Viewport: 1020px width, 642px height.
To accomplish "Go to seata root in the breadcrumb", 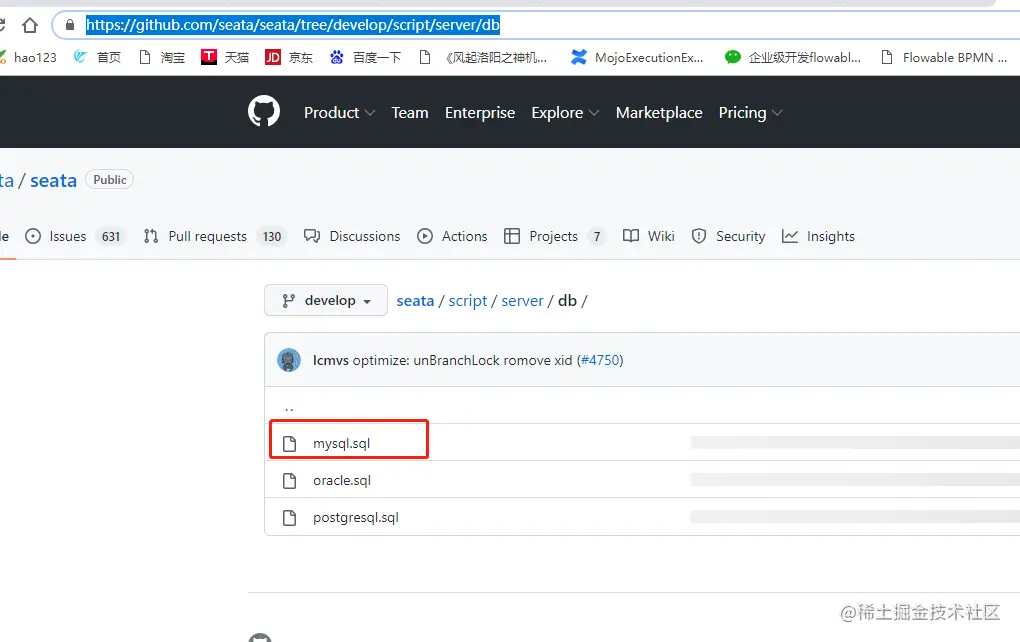I will (x=415, y=301).
